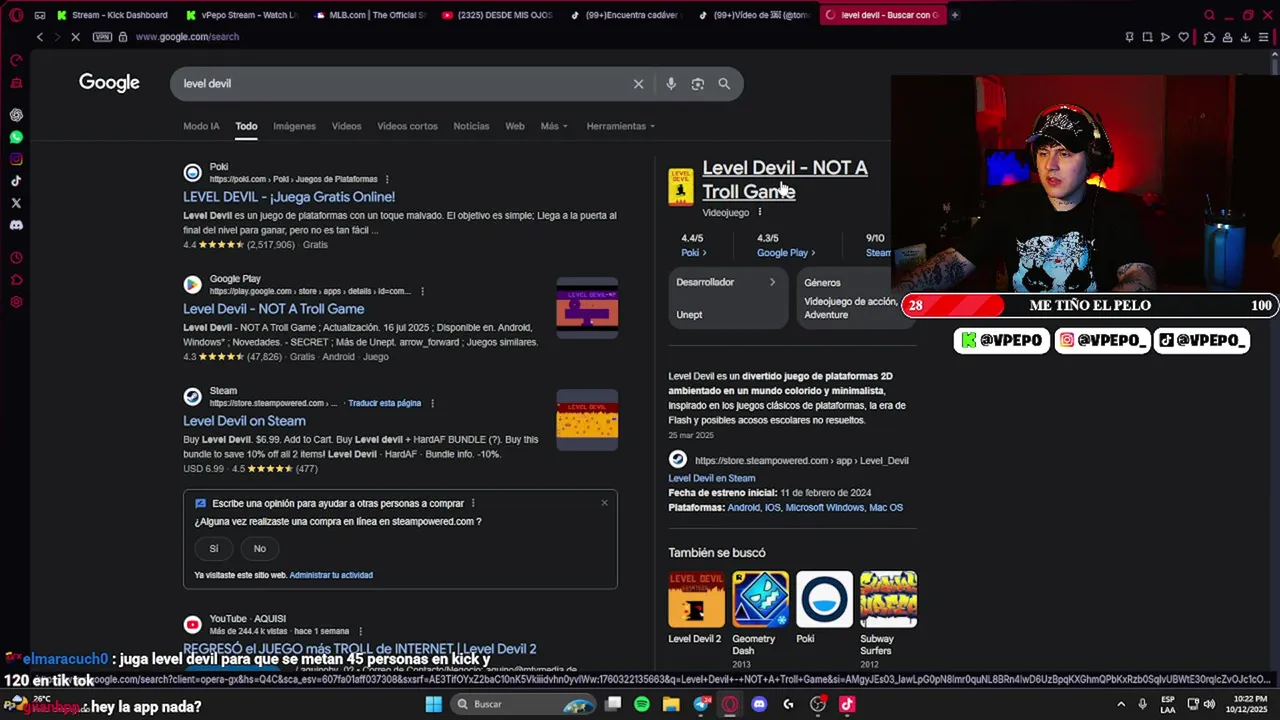Open Easy Setup menu icon
Viewport: 1280px width, 720px height.
[x=1265, y=37]
